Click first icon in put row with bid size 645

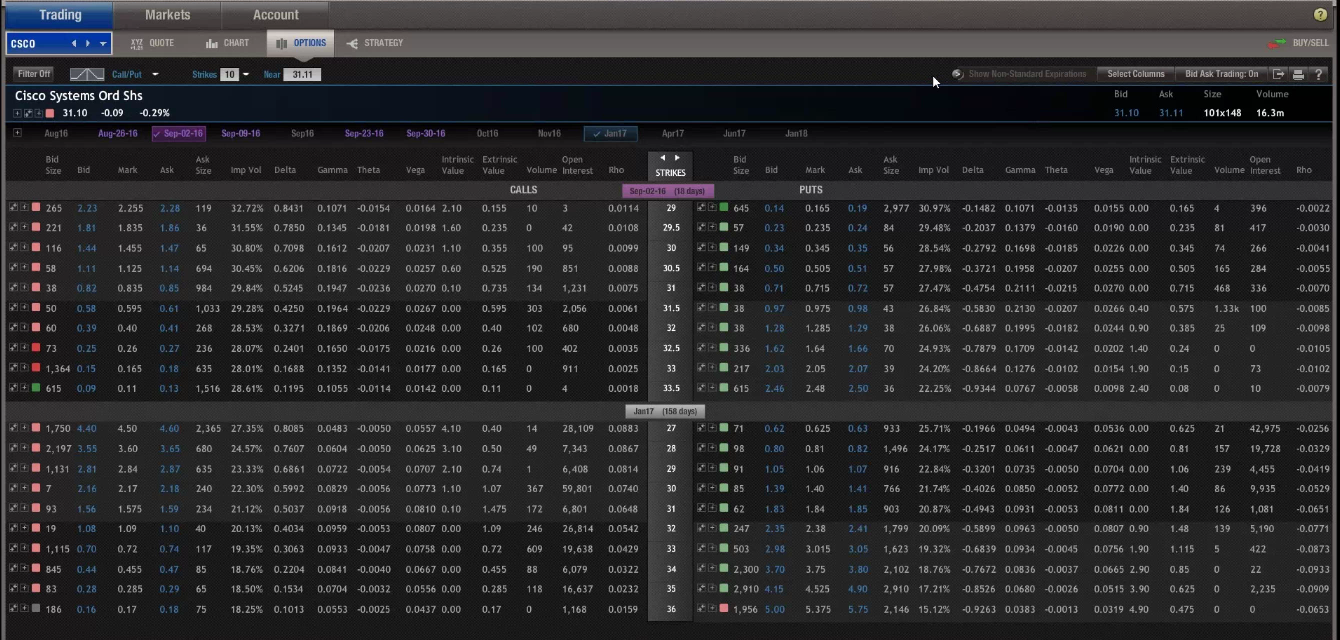pyautogui.click(x=701, y=208)
